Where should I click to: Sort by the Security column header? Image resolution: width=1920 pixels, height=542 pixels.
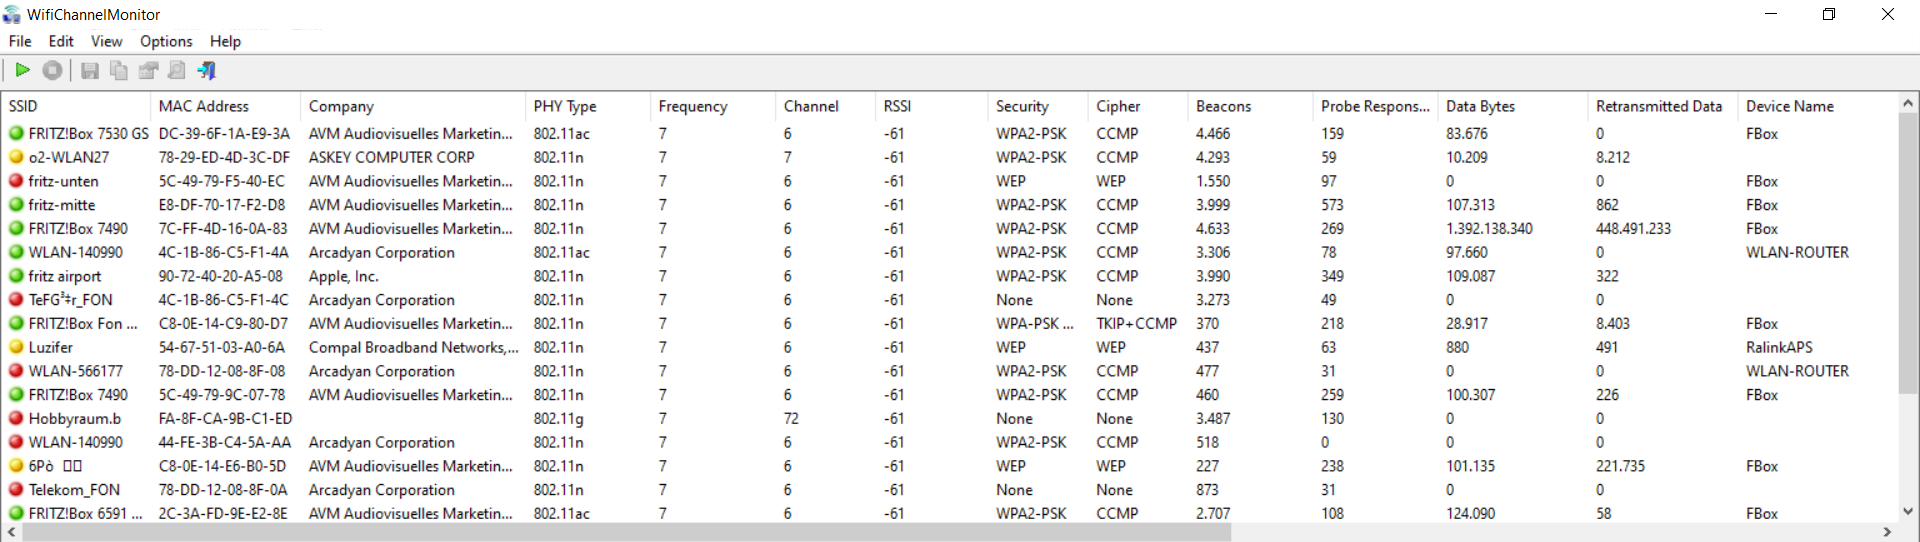pos(1038,106)
